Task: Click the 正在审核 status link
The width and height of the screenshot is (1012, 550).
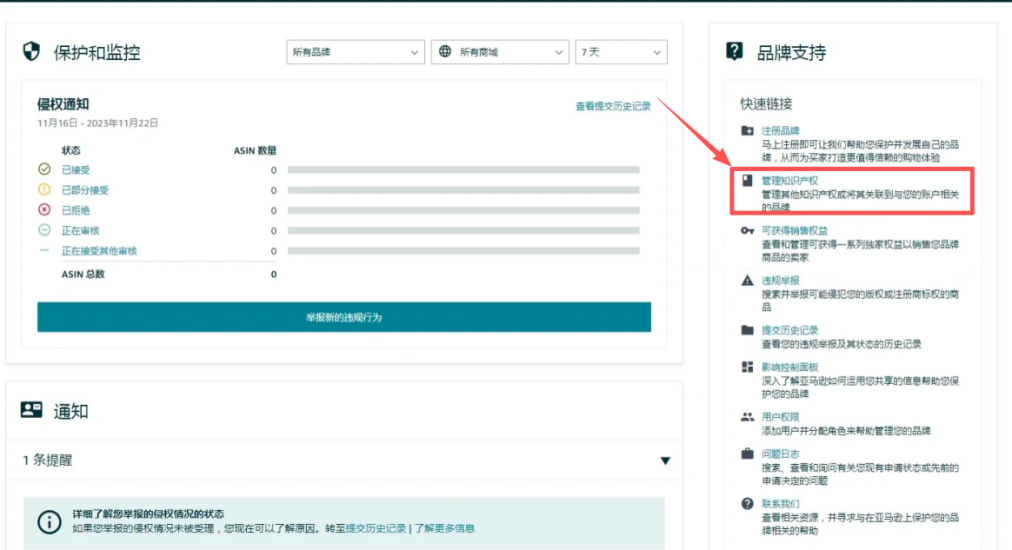Action: (80, 231)
